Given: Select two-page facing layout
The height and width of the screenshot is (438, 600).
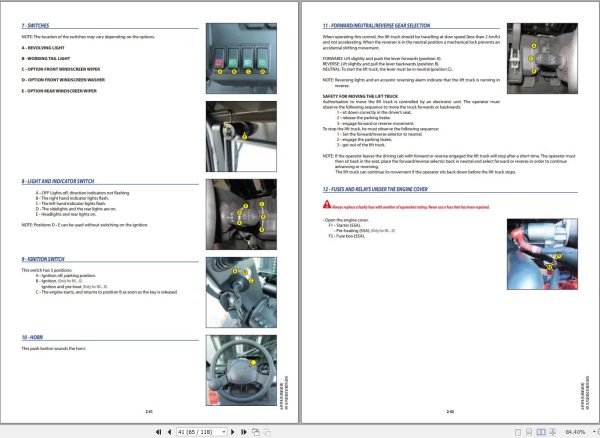Looking at the screenshot, I should (x=541, y=432).
